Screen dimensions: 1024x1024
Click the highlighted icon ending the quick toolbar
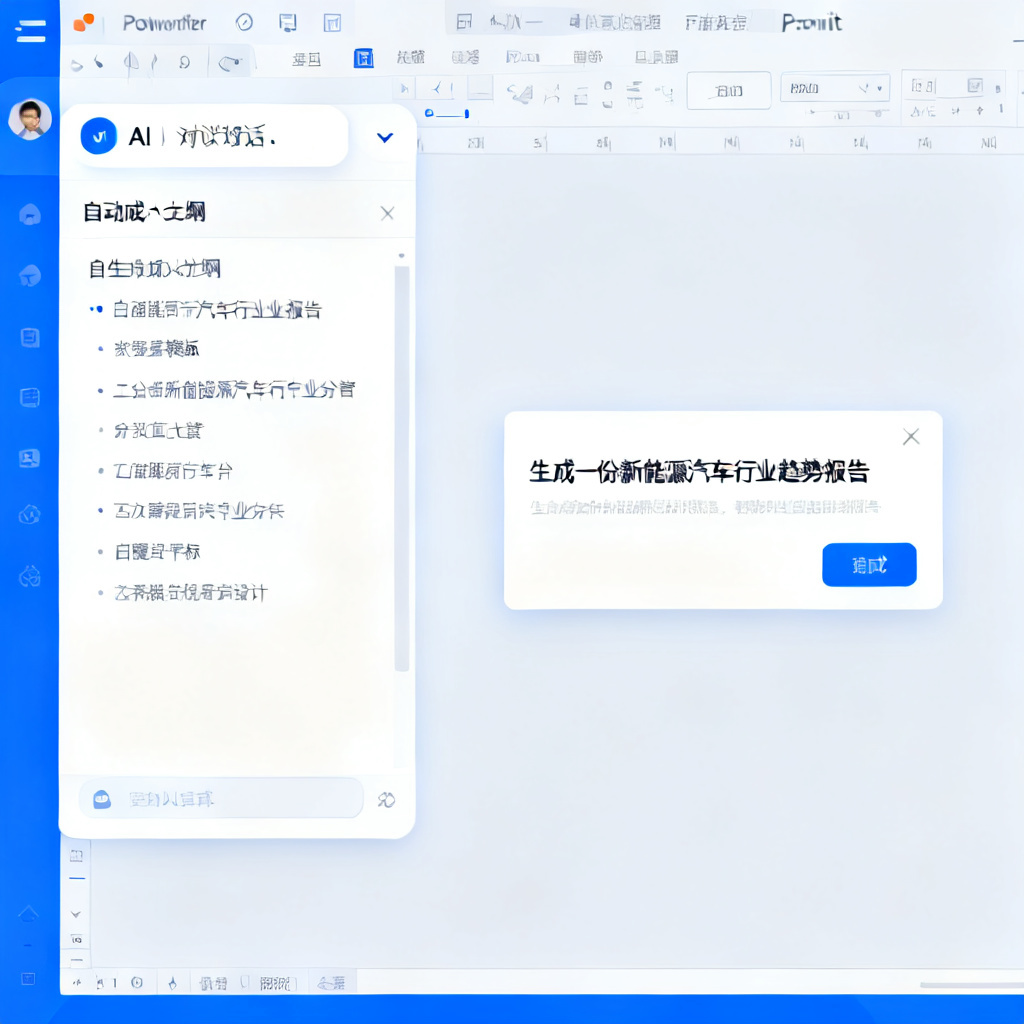coord(230,63)
